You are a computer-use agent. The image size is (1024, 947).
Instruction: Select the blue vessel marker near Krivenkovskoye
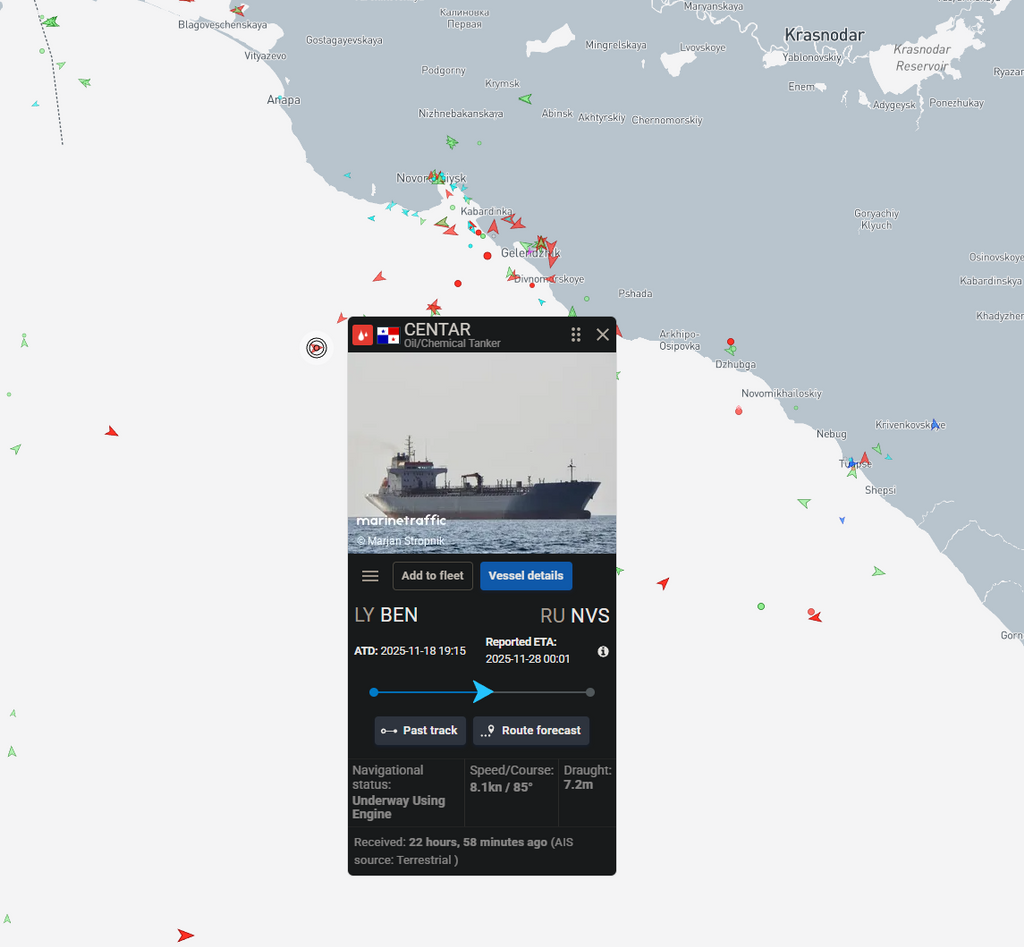(x=935, y=425)
